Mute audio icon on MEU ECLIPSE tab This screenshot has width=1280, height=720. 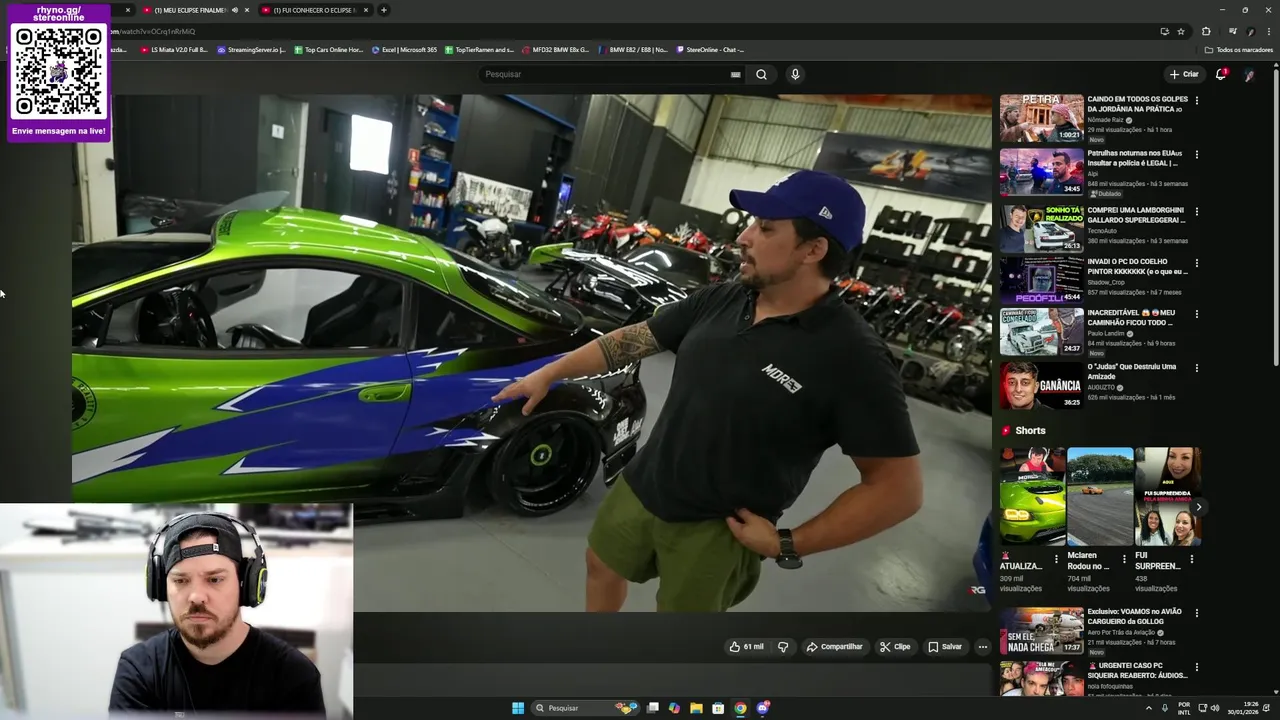click(235, 10)
